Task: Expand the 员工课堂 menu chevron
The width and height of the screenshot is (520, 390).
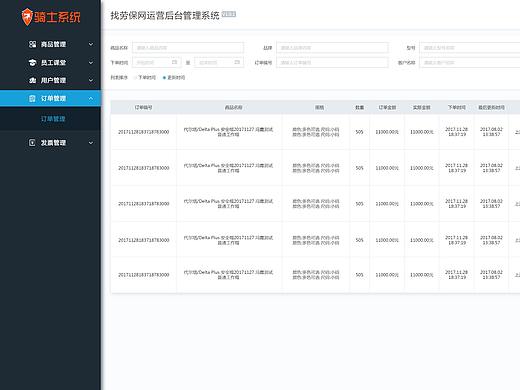Action: 91,62
